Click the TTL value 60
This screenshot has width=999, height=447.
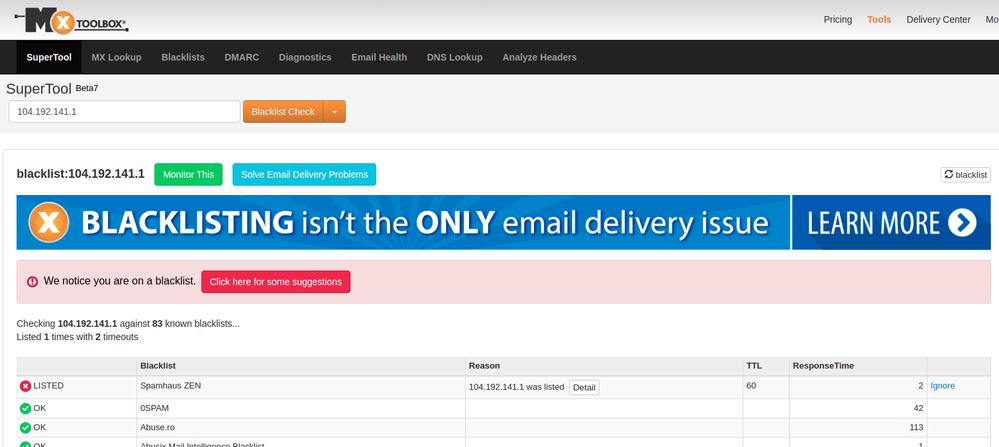(x=751, y=385)
